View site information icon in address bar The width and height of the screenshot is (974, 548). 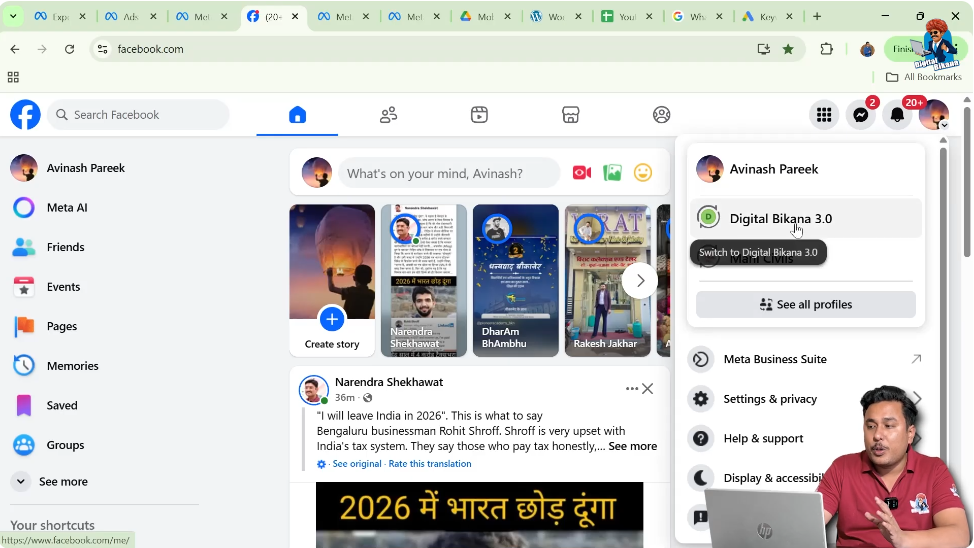tap(102, 49)
